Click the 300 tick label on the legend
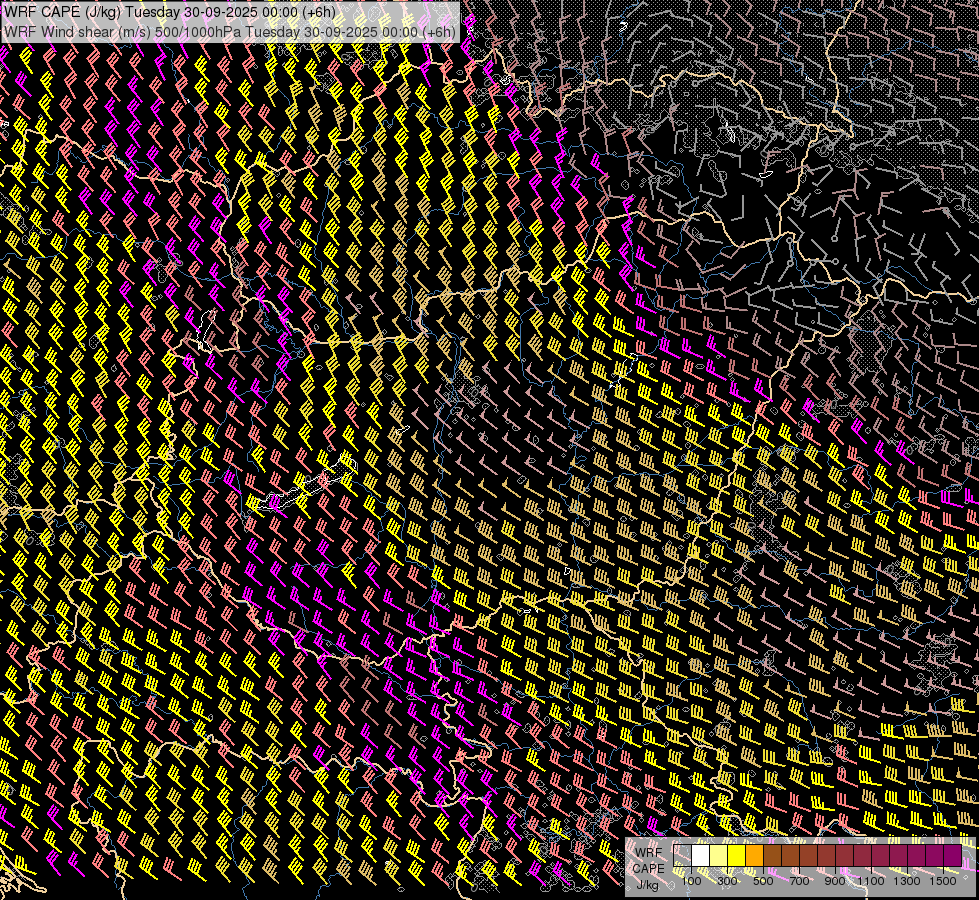979x900 pixels. (x=727, y=881)
